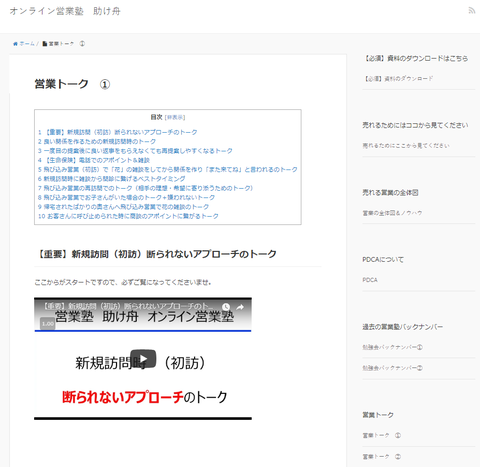Viewport: 480px width, 467px height.
Task: Click the paragraph ここからがスタートですので
Action: tap(123, 282)
